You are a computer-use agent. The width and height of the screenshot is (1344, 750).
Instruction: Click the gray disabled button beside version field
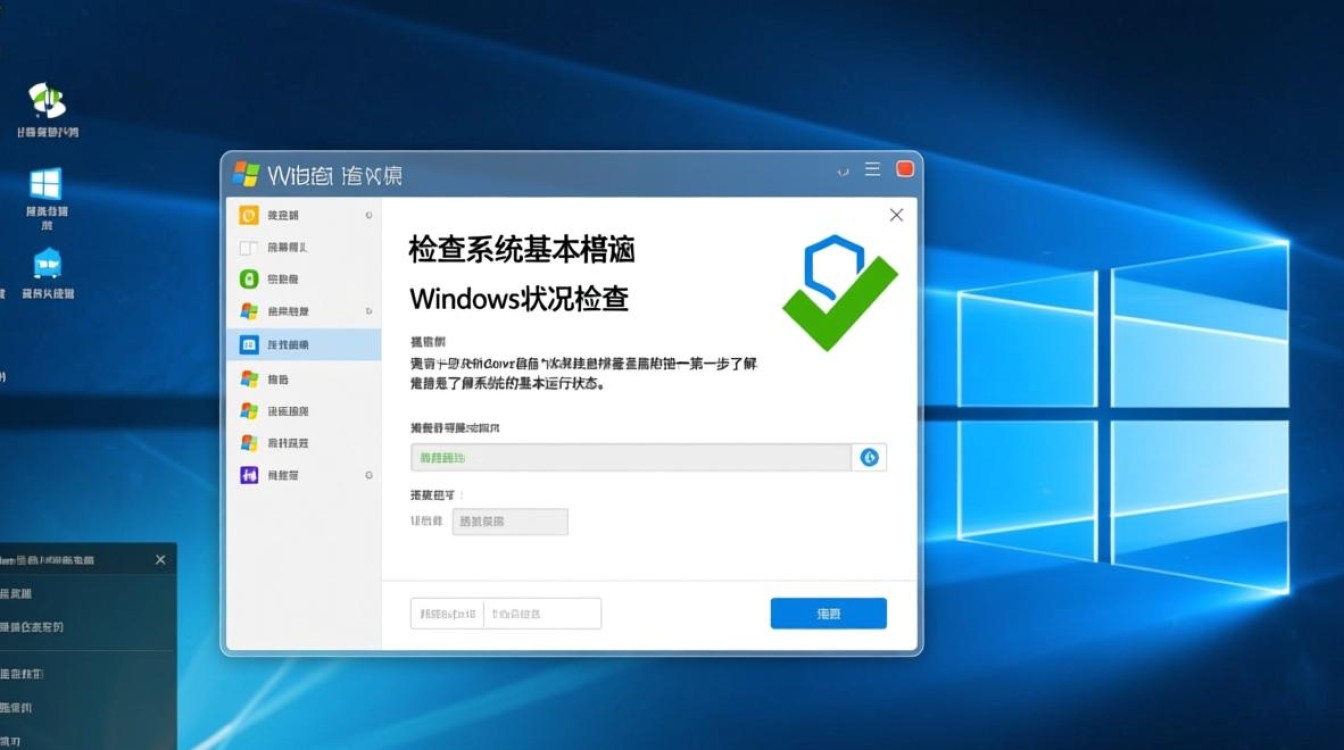tap(510, 521)
